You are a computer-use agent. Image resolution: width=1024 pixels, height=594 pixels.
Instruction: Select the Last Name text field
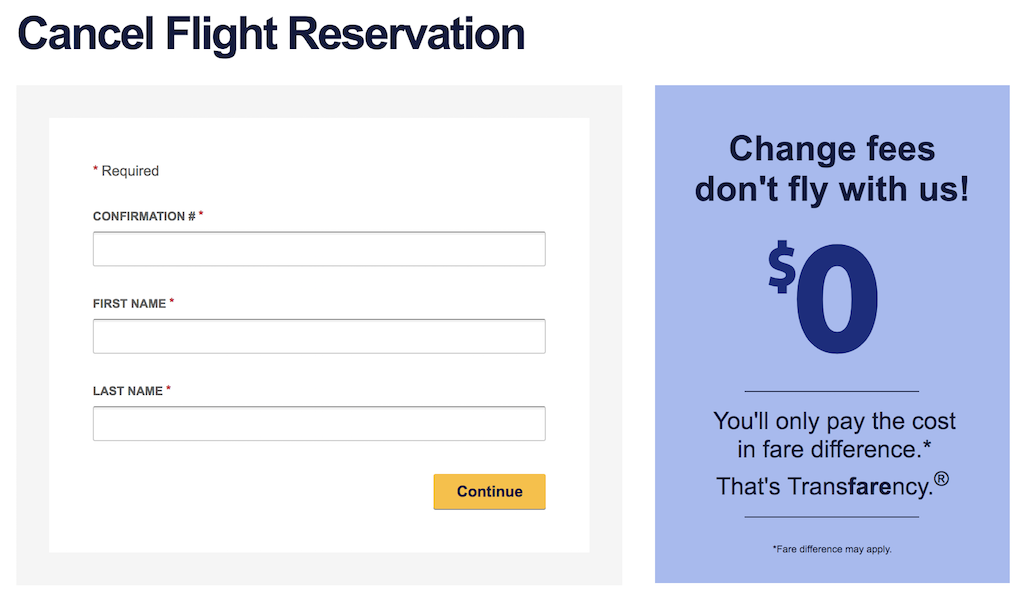[x=319, y=423]
